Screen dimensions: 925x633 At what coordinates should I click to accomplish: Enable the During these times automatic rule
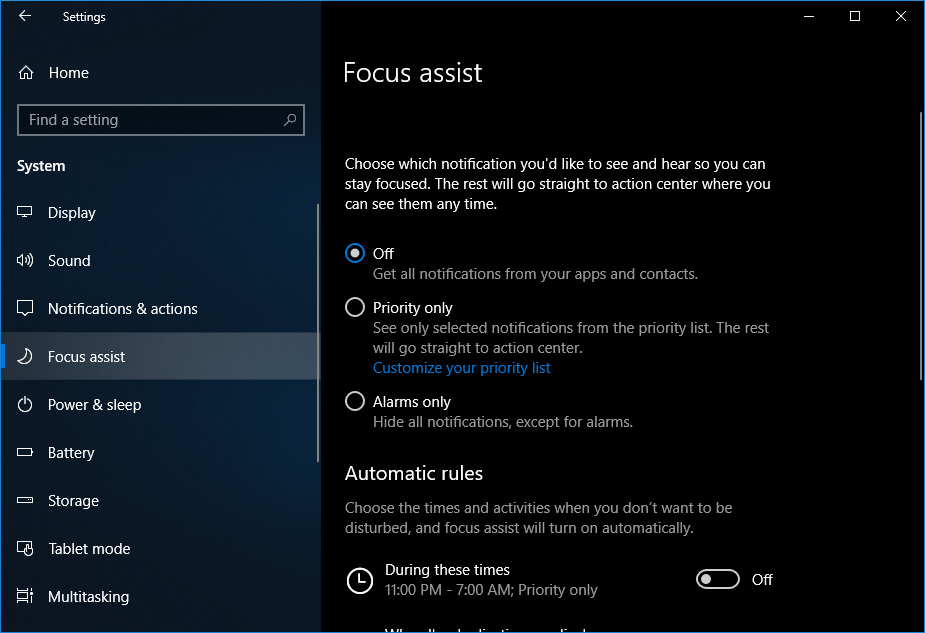coord(717,579)
